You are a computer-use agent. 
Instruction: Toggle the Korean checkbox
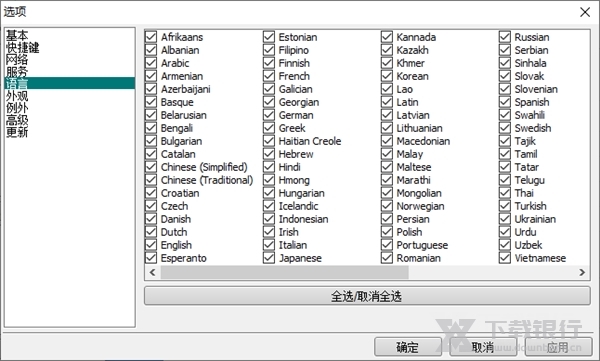(x=387, y=76)
